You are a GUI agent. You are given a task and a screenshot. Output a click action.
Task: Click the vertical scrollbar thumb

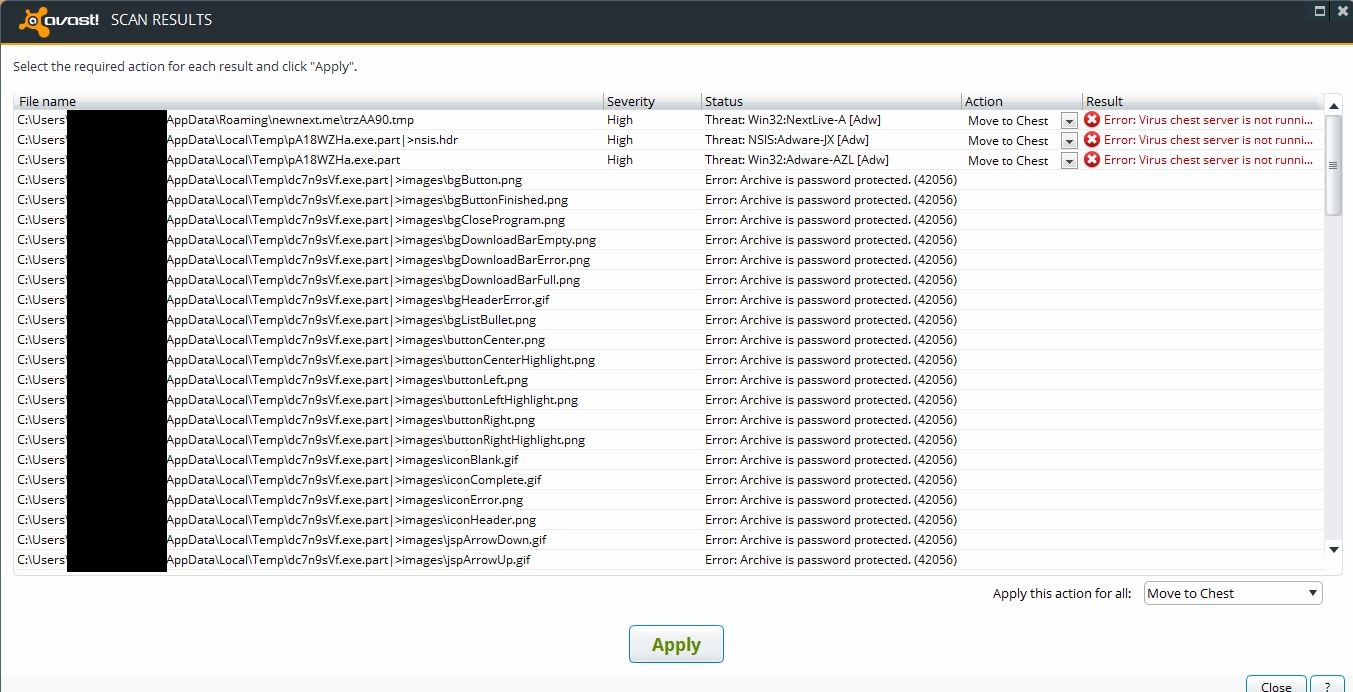(x=1333, y=165)
